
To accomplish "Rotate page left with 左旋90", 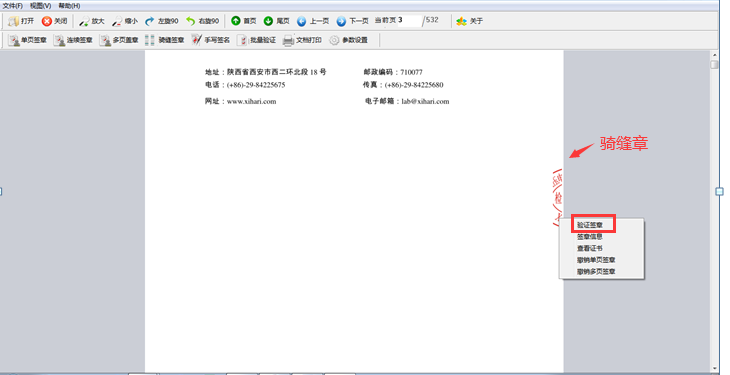I will 162,21.
